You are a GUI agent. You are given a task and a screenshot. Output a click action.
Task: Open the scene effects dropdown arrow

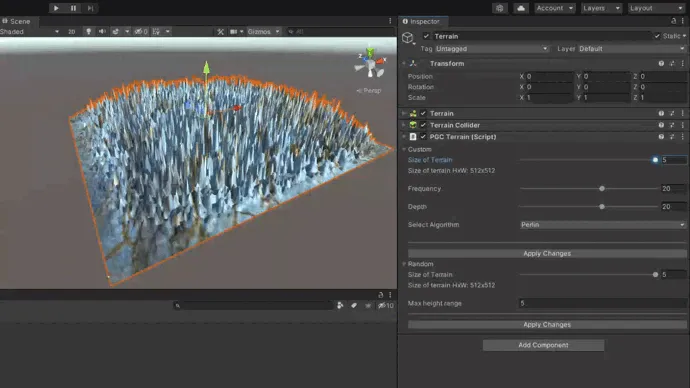click(x=127, y=32)
